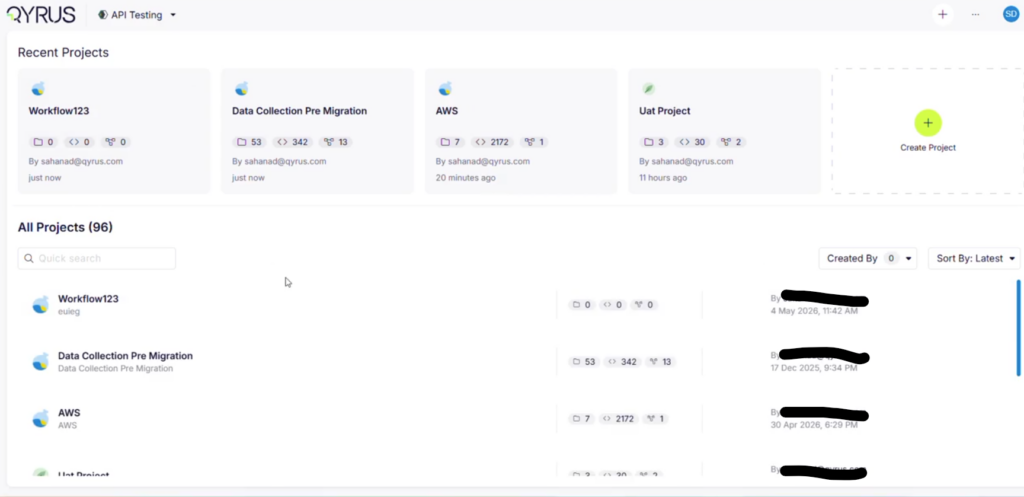Click AWS list row project icon

(40, 418)
